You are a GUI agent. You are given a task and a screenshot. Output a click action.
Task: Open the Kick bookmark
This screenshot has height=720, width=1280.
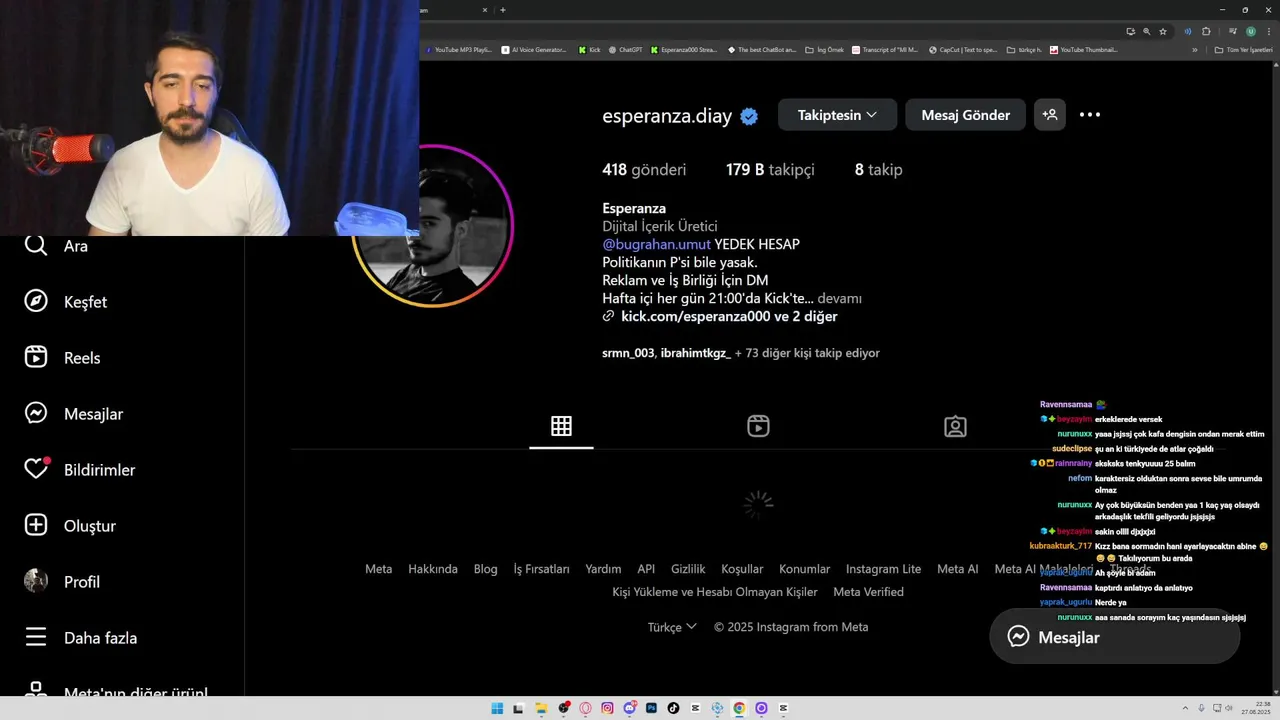tap(589, 49)
